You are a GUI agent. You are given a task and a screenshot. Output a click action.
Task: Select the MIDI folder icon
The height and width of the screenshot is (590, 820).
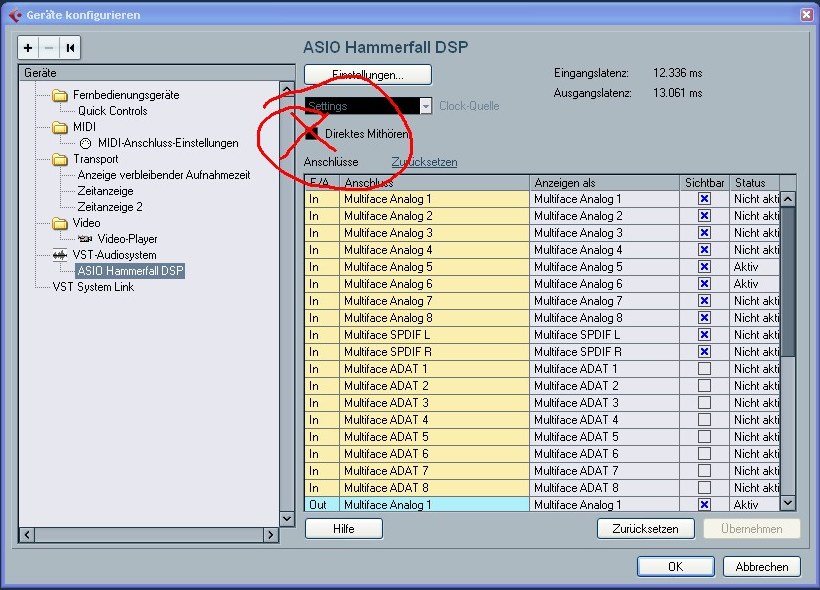tap(60, 127)
